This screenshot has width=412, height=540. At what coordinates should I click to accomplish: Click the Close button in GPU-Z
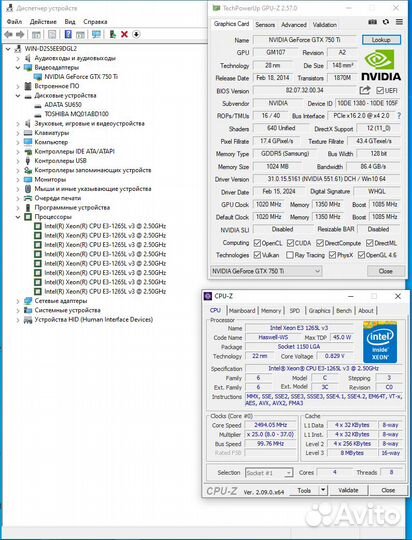point(385,271)
